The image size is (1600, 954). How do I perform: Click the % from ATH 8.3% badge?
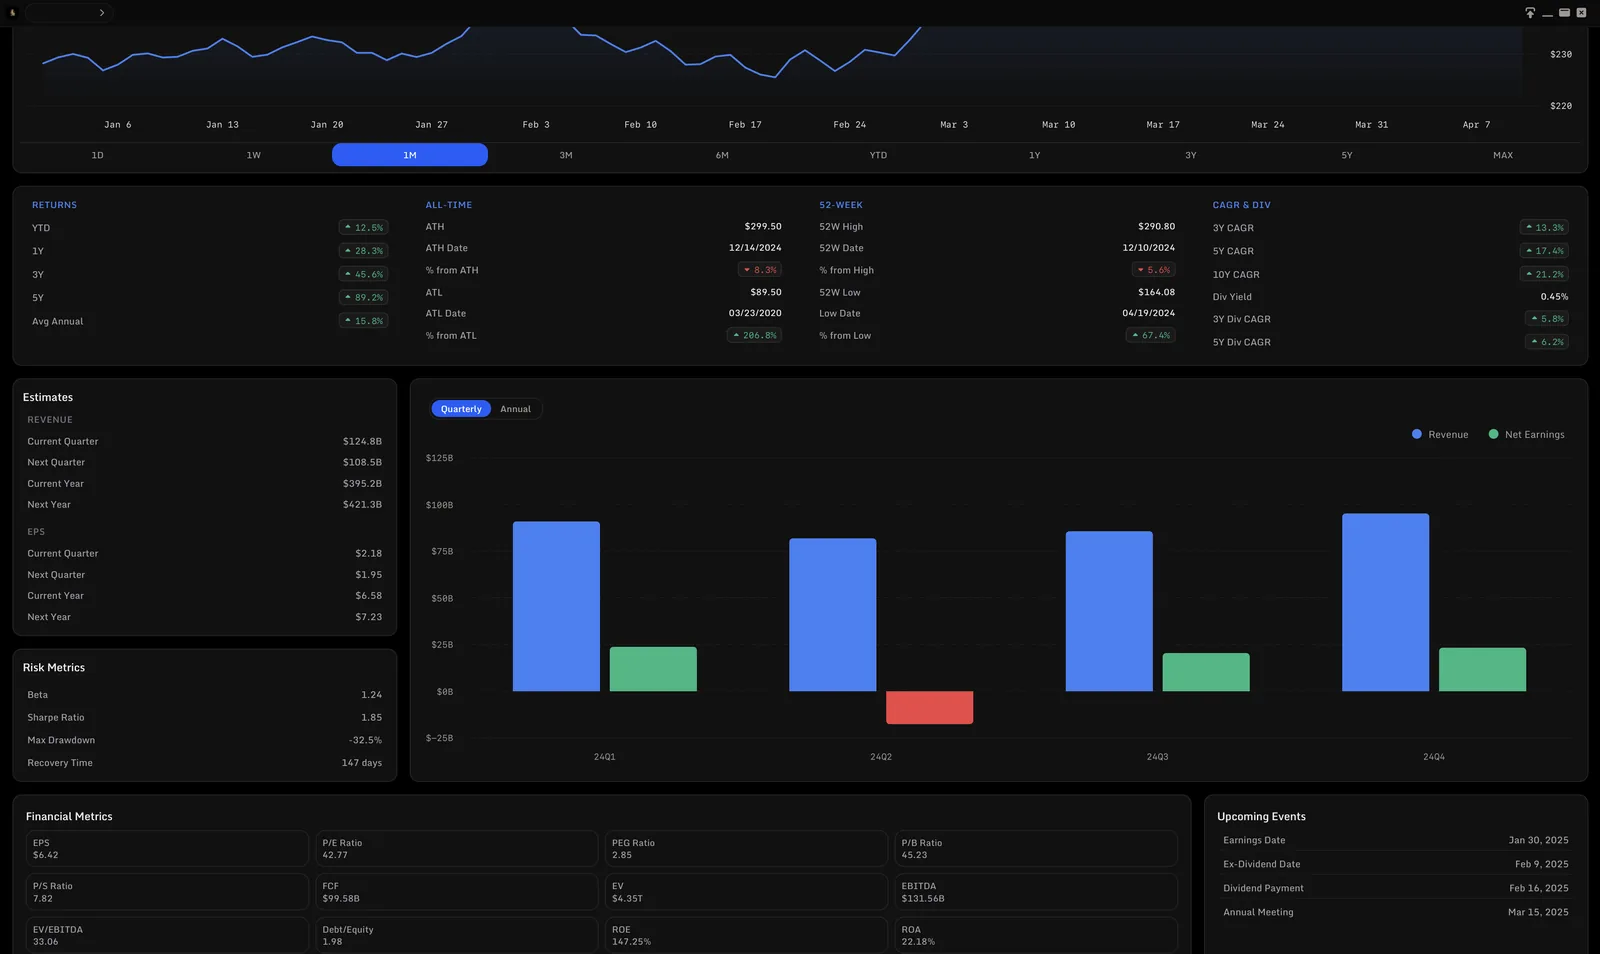tap(760, 270)
